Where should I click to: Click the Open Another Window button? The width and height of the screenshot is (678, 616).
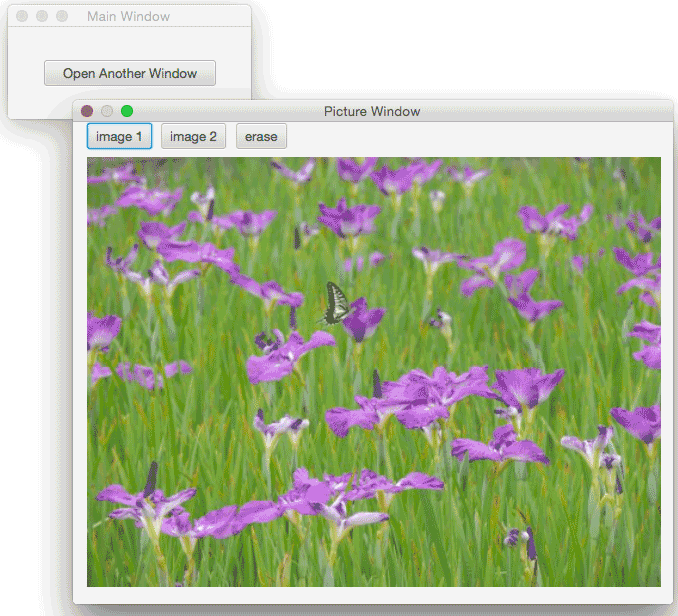point(130,73)
